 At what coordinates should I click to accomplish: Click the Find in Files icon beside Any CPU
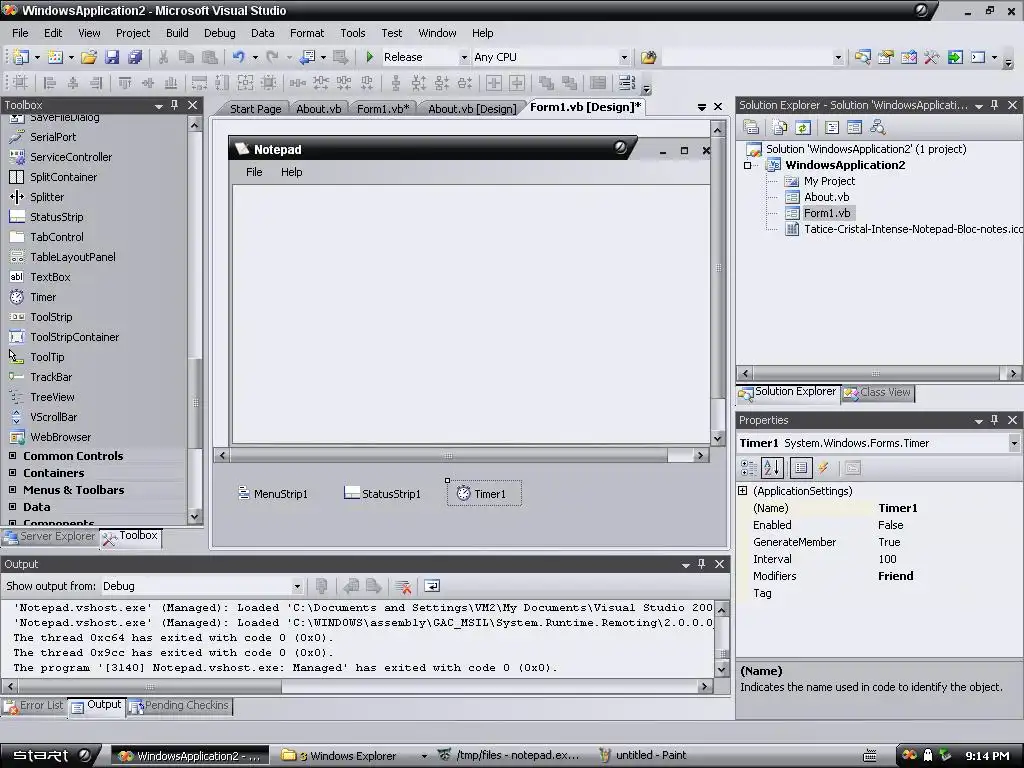(648, 57)
